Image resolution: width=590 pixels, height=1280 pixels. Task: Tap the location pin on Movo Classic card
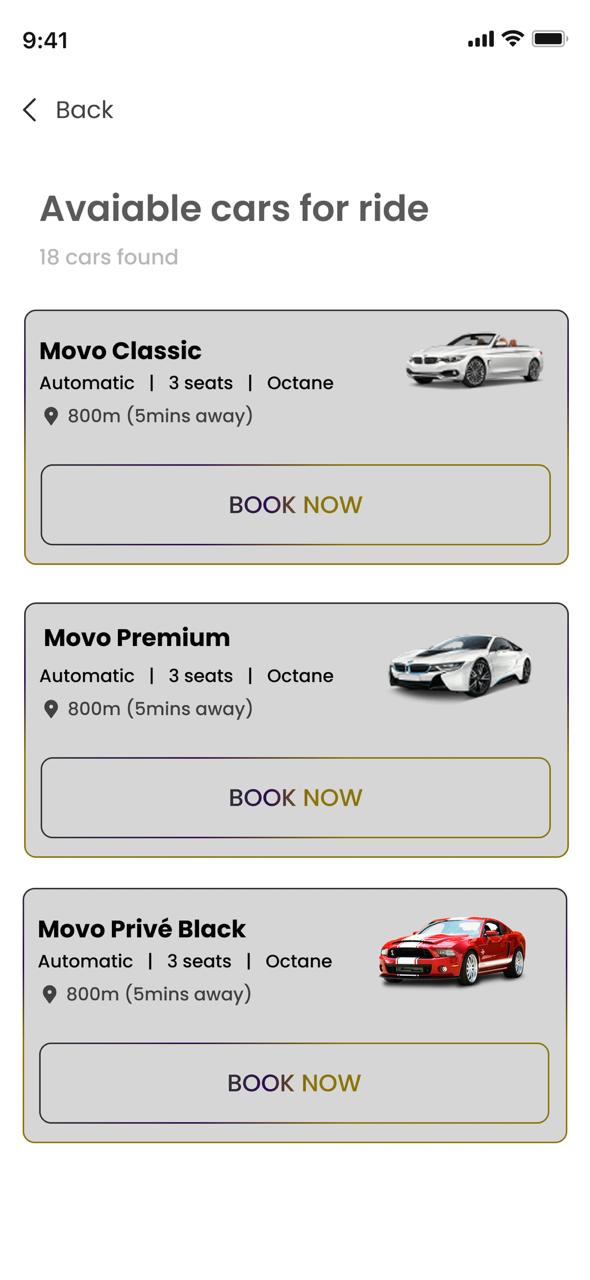coord(52,415)
